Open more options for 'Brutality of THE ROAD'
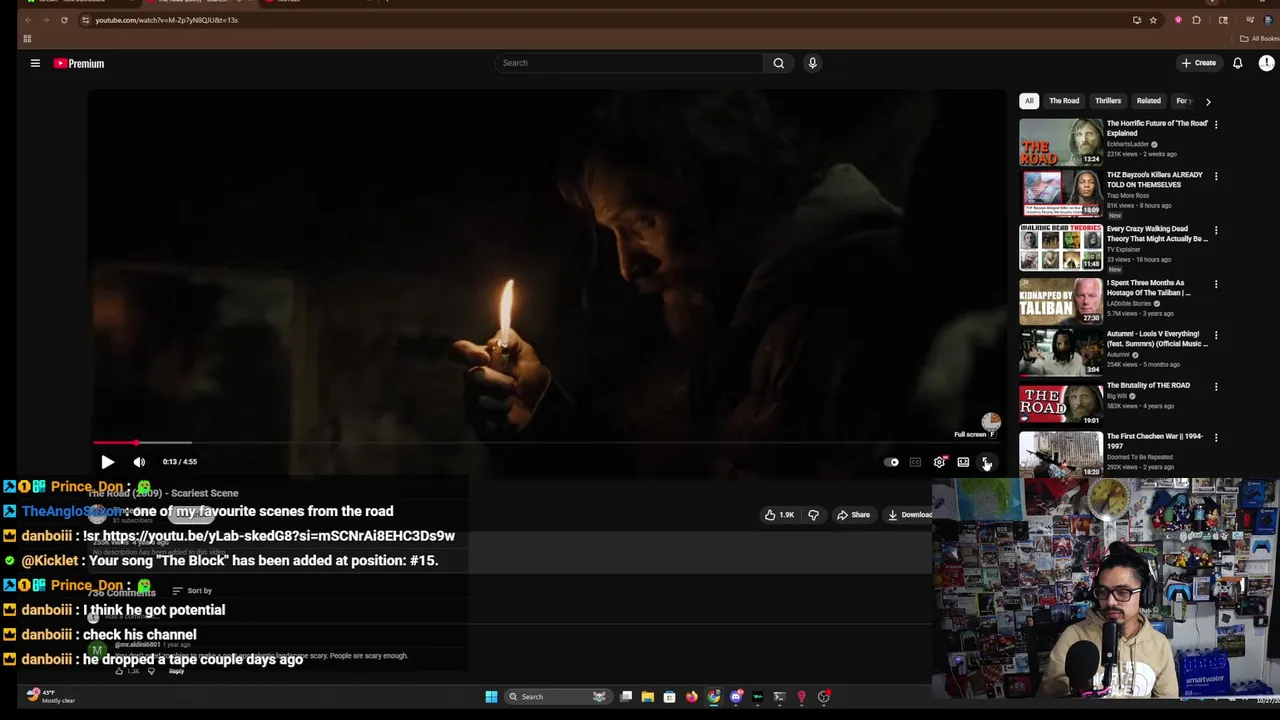 1216,386
